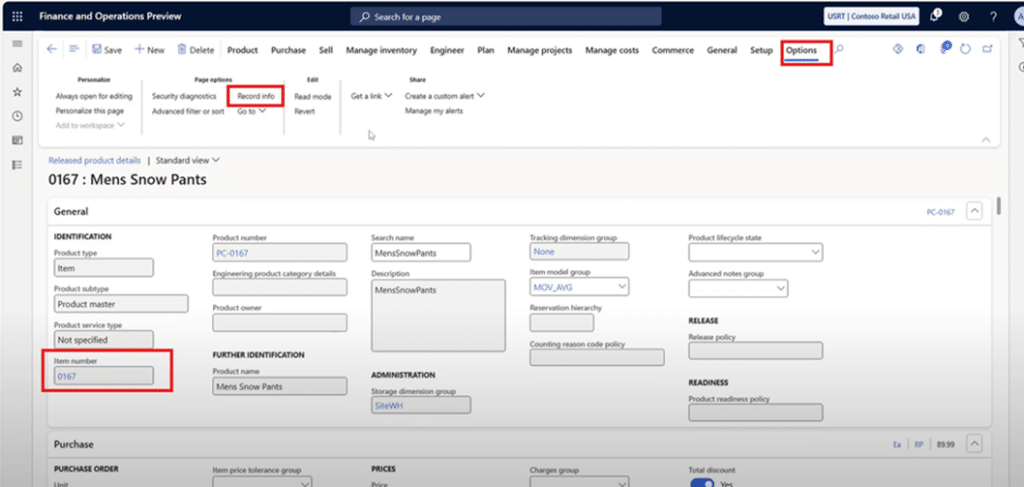Delete the current record
Image resolution: width=1024 pixels, height=487 pixels.
pos(195,50)
